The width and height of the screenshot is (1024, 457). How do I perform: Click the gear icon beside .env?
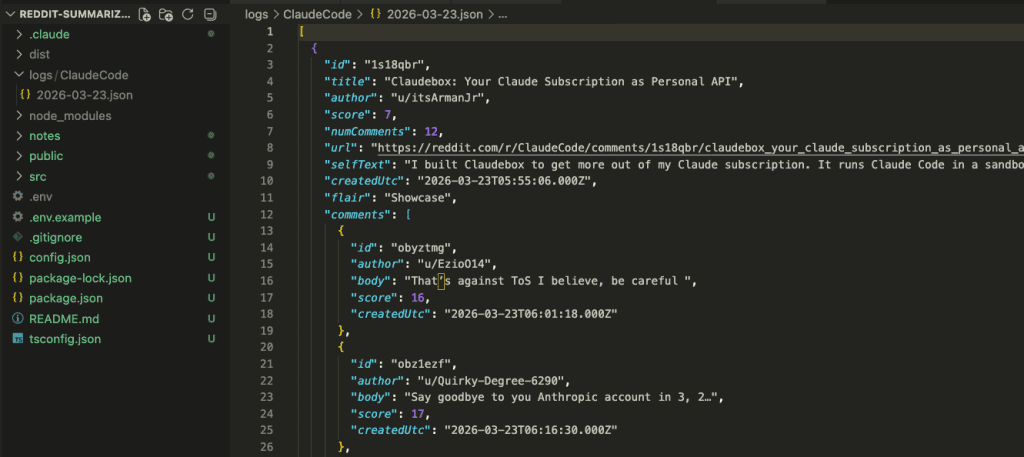click(18, 197)
